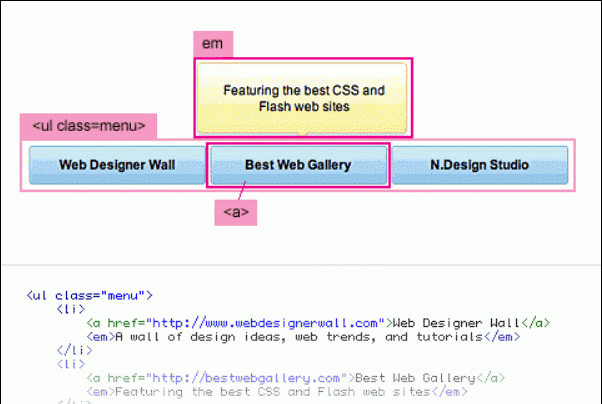Click the webdesignerwall.com anchor code line

coord(318,323)
